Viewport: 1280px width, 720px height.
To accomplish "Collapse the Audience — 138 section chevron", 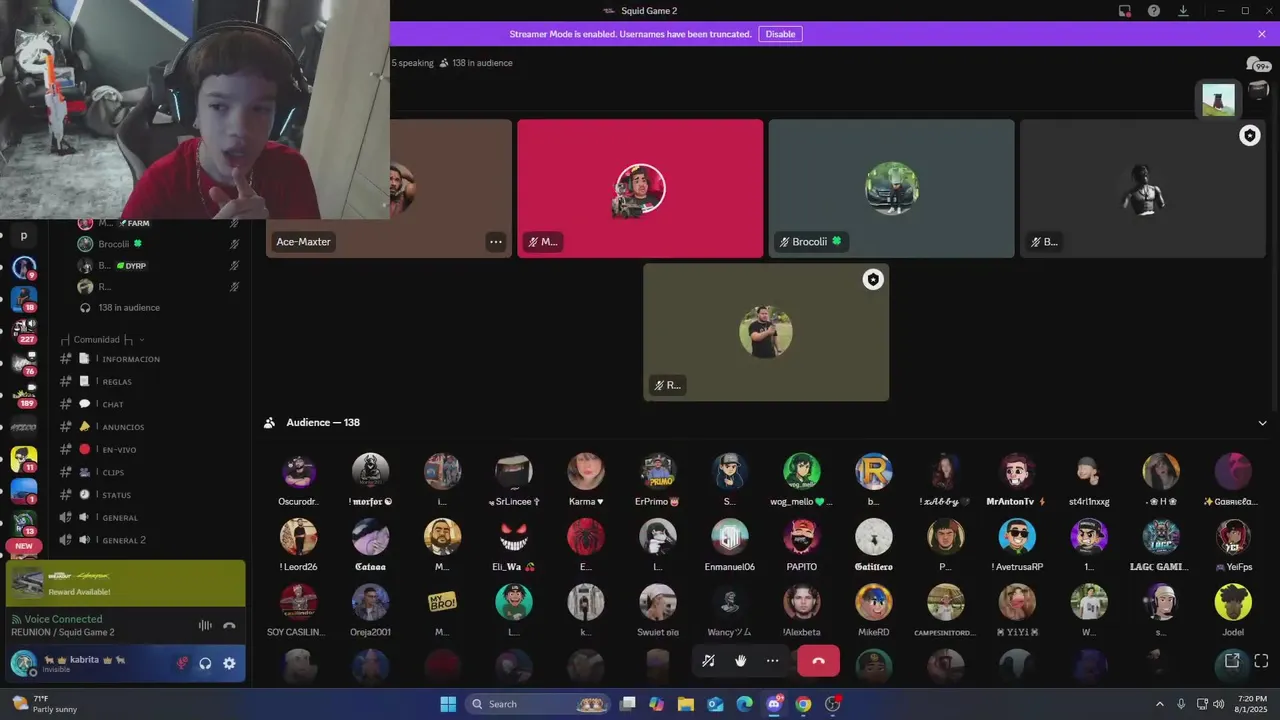I will click(1262, 423).
